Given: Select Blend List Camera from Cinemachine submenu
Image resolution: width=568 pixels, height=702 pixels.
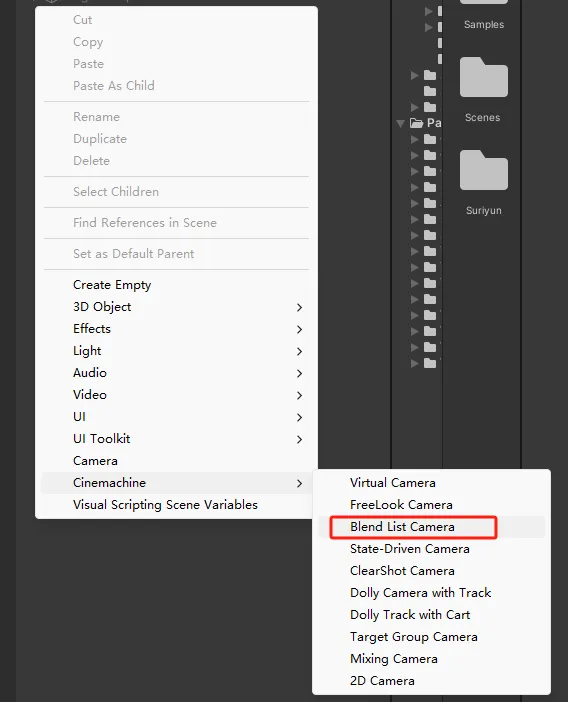Looking at the screenshot, I should click(x=431, y=527).
